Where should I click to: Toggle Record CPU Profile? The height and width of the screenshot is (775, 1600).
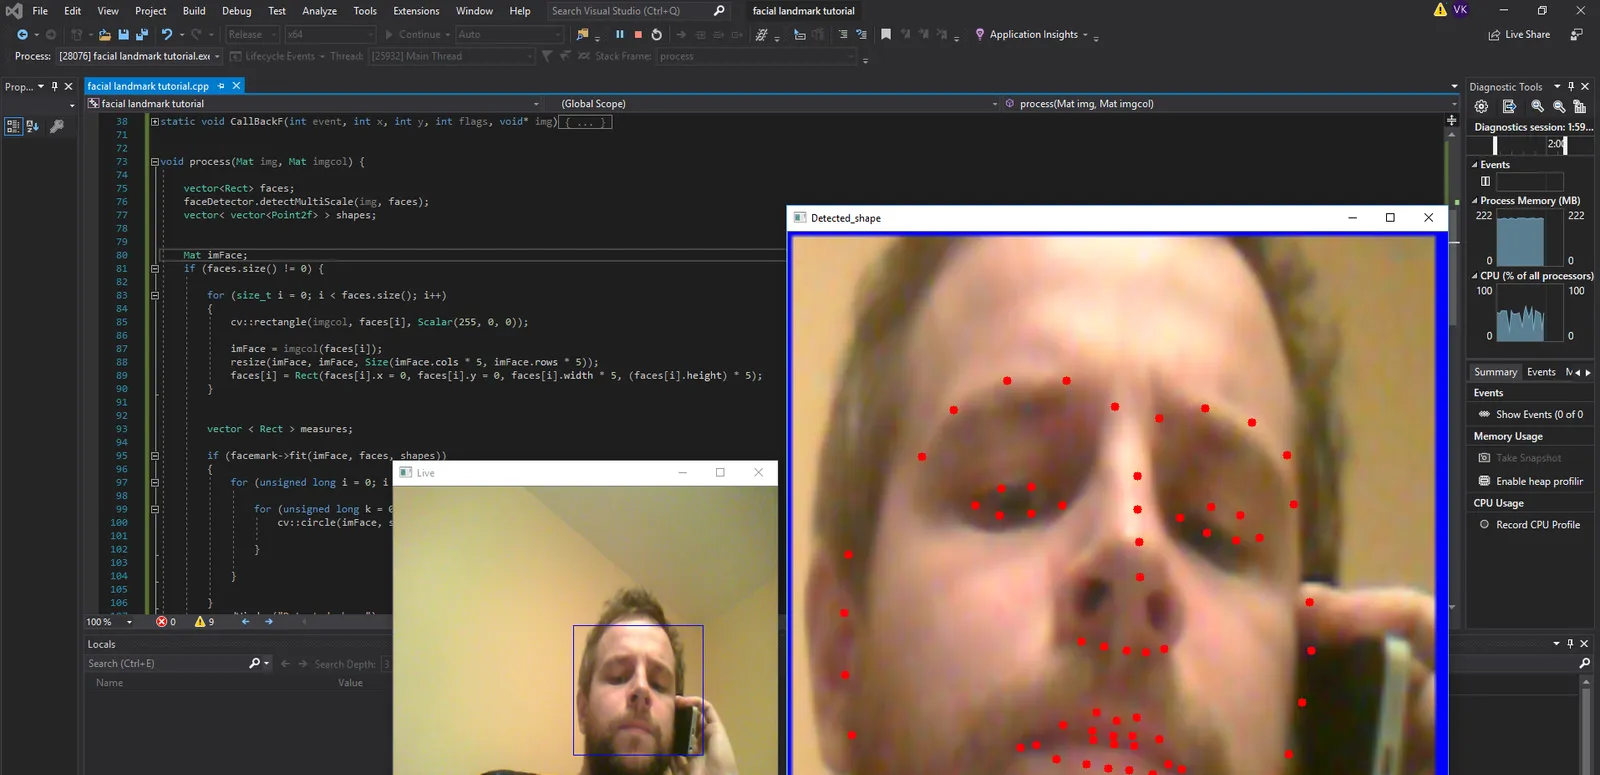1529,524
